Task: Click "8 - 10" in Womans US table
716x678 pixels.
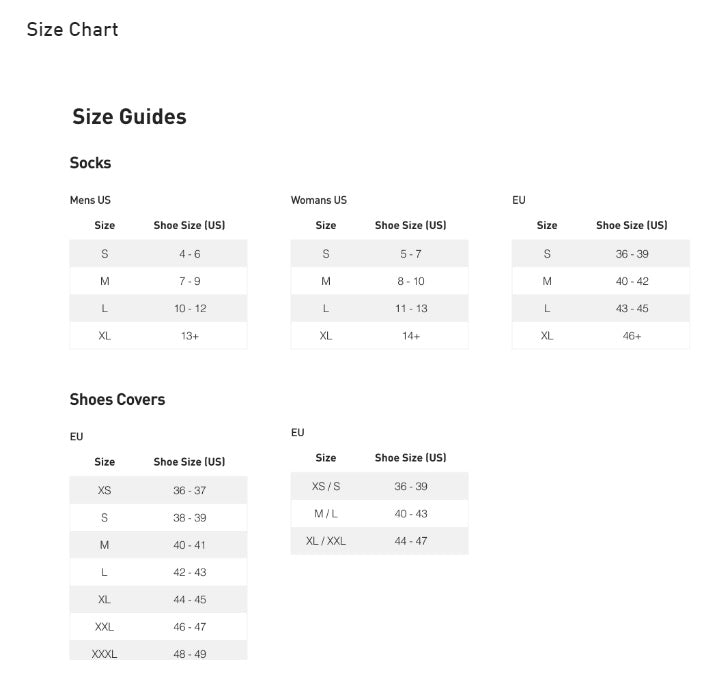Action: tap(410, 282)
